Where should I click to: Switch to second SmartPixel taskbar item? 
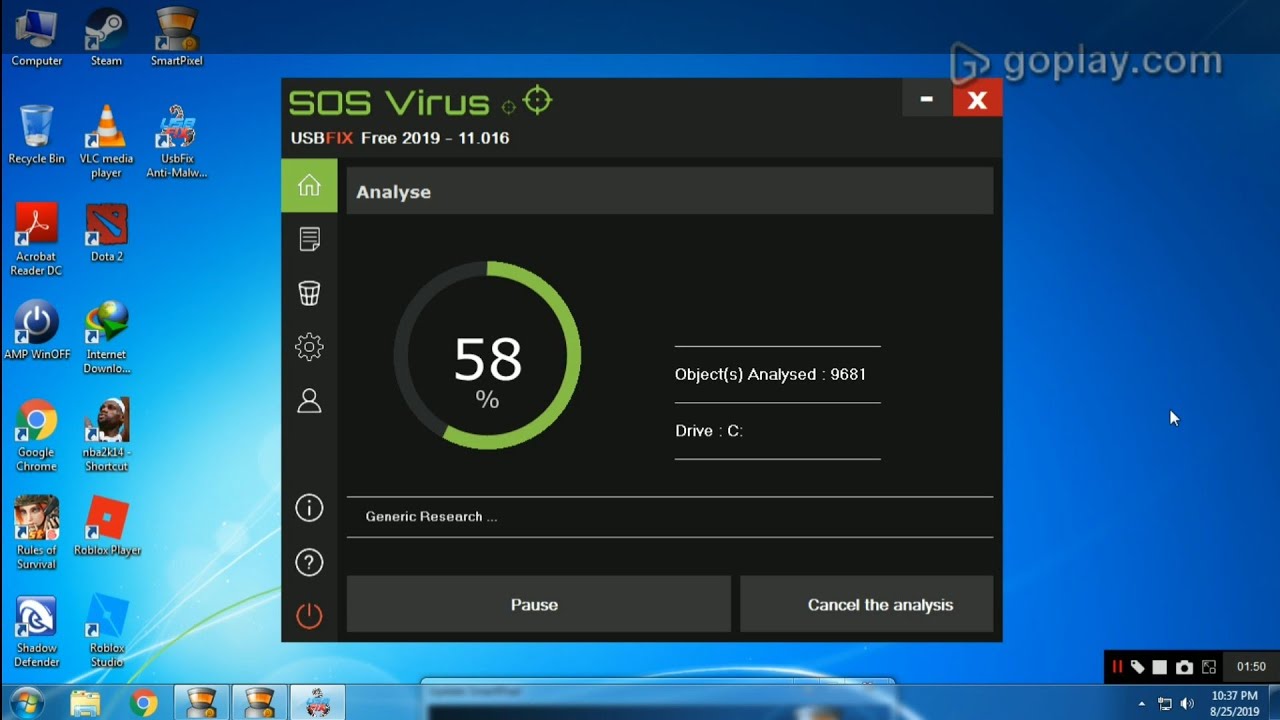click(x=260, y=703)
